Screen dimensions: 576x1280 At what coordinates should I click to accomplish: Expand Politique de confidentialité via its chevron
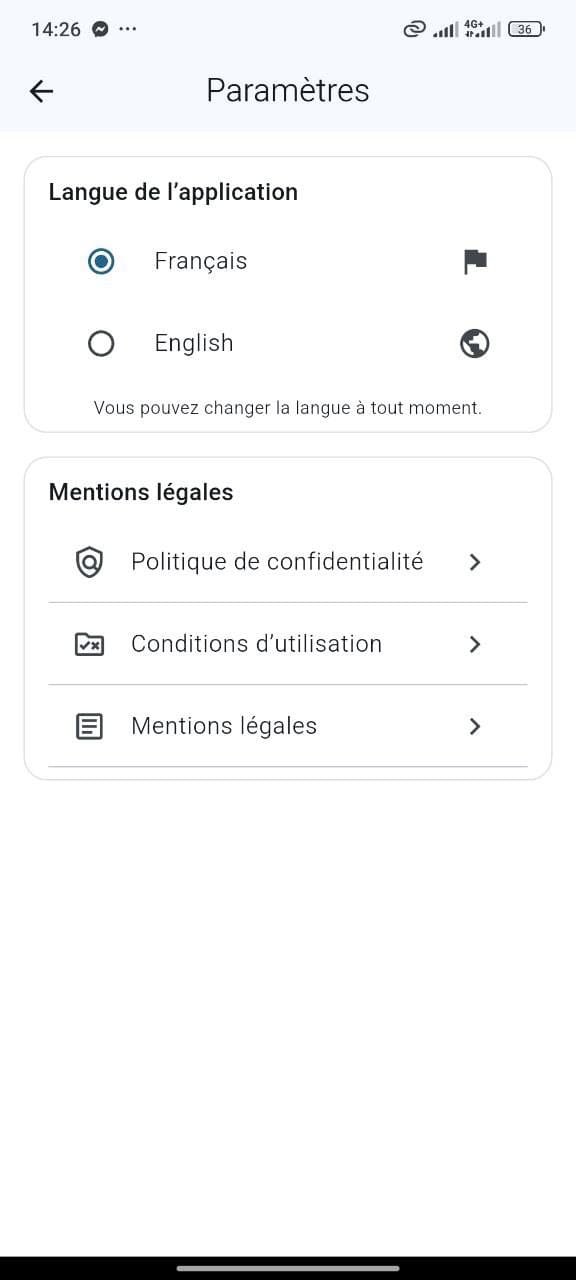click(474, 562)
